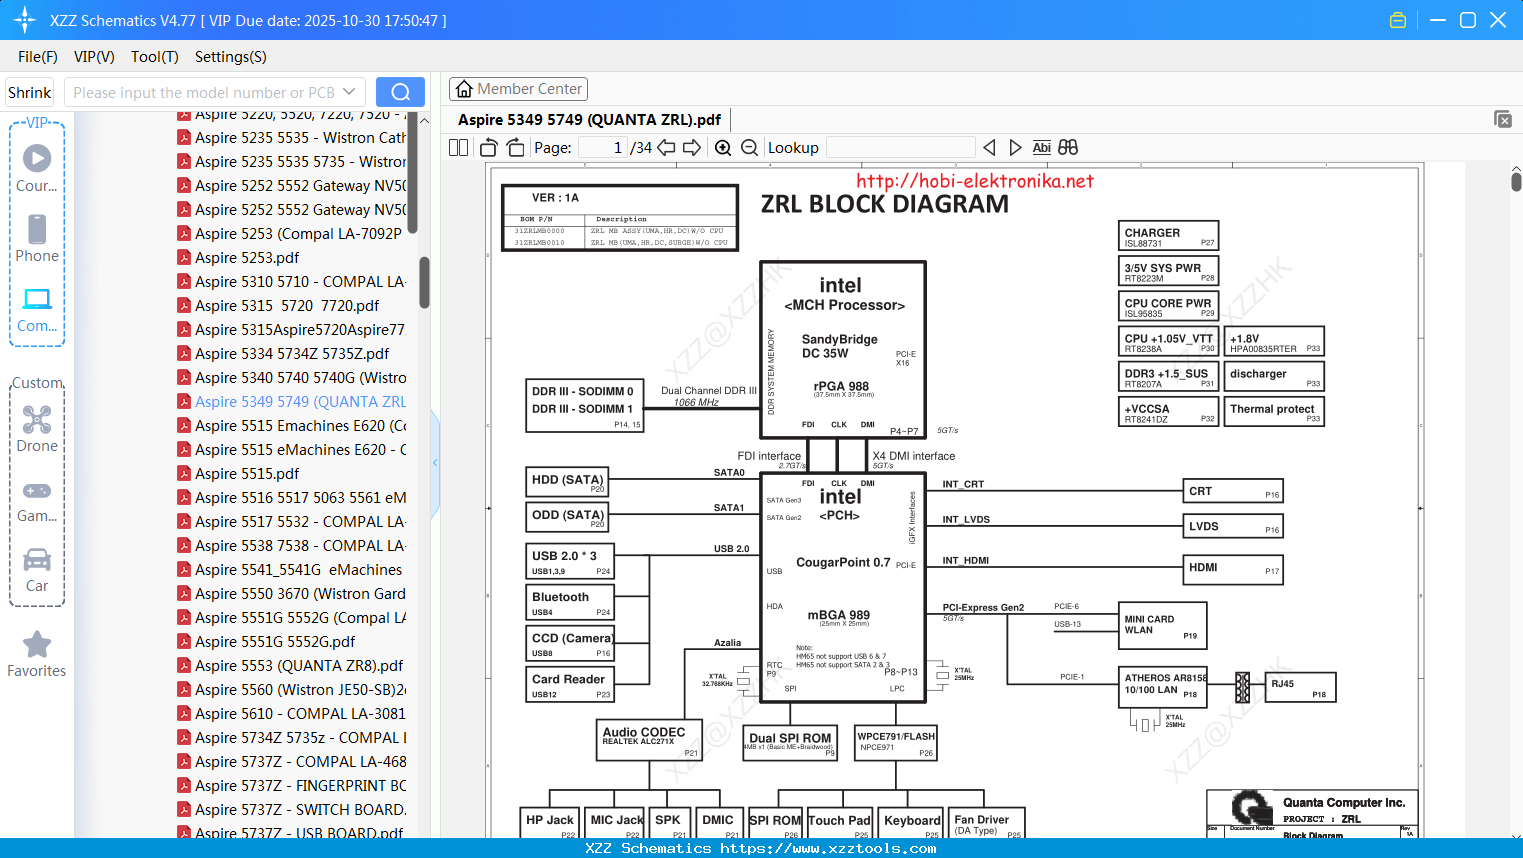Viewport: 1523px width, 858px height.
Task: Open "Aspire 5551G 5552G.pdf"
Action: click(x=267, y=642)
